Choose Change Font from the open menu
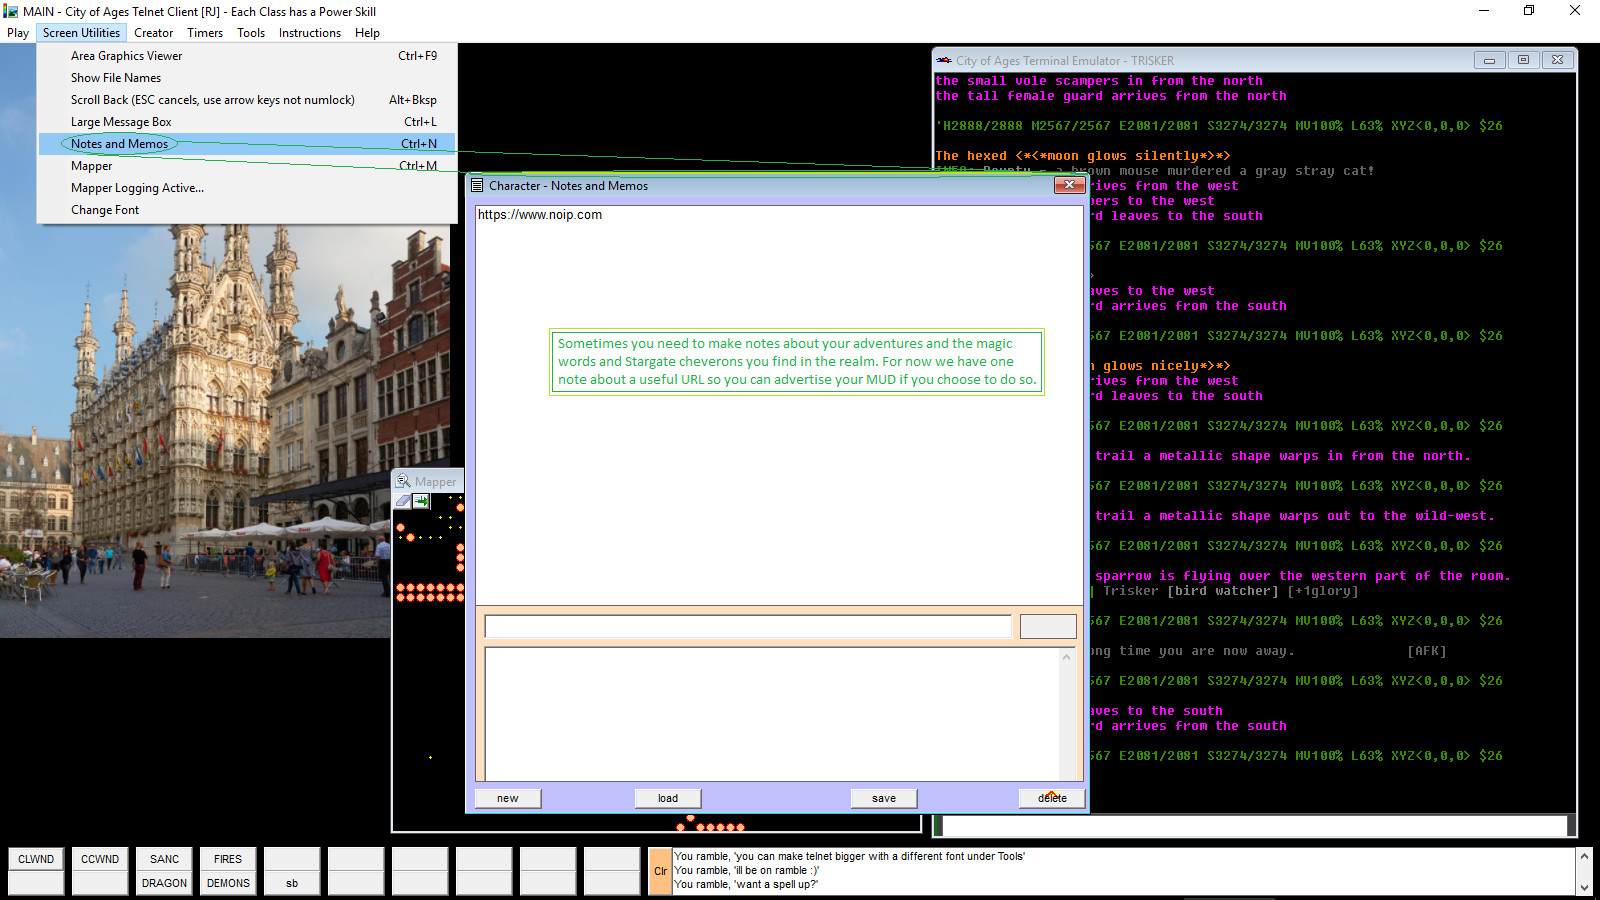1600x900 pixels. (x=104, y=210)
